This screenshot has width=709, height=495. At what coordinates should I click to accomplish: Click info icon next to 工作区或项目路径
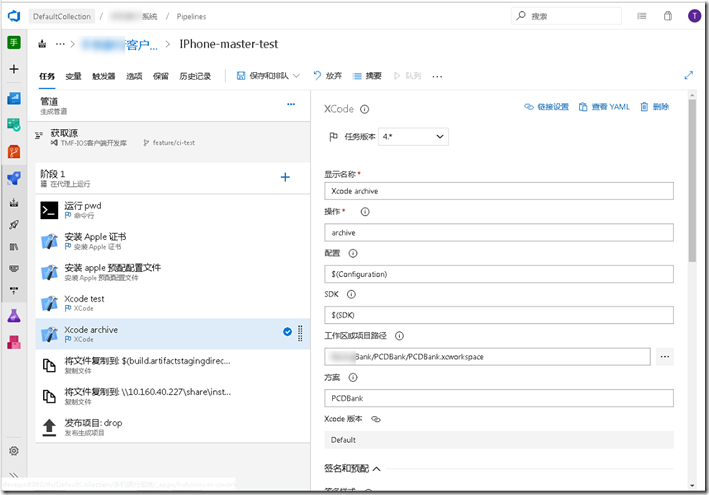click(x=399, y=336)
